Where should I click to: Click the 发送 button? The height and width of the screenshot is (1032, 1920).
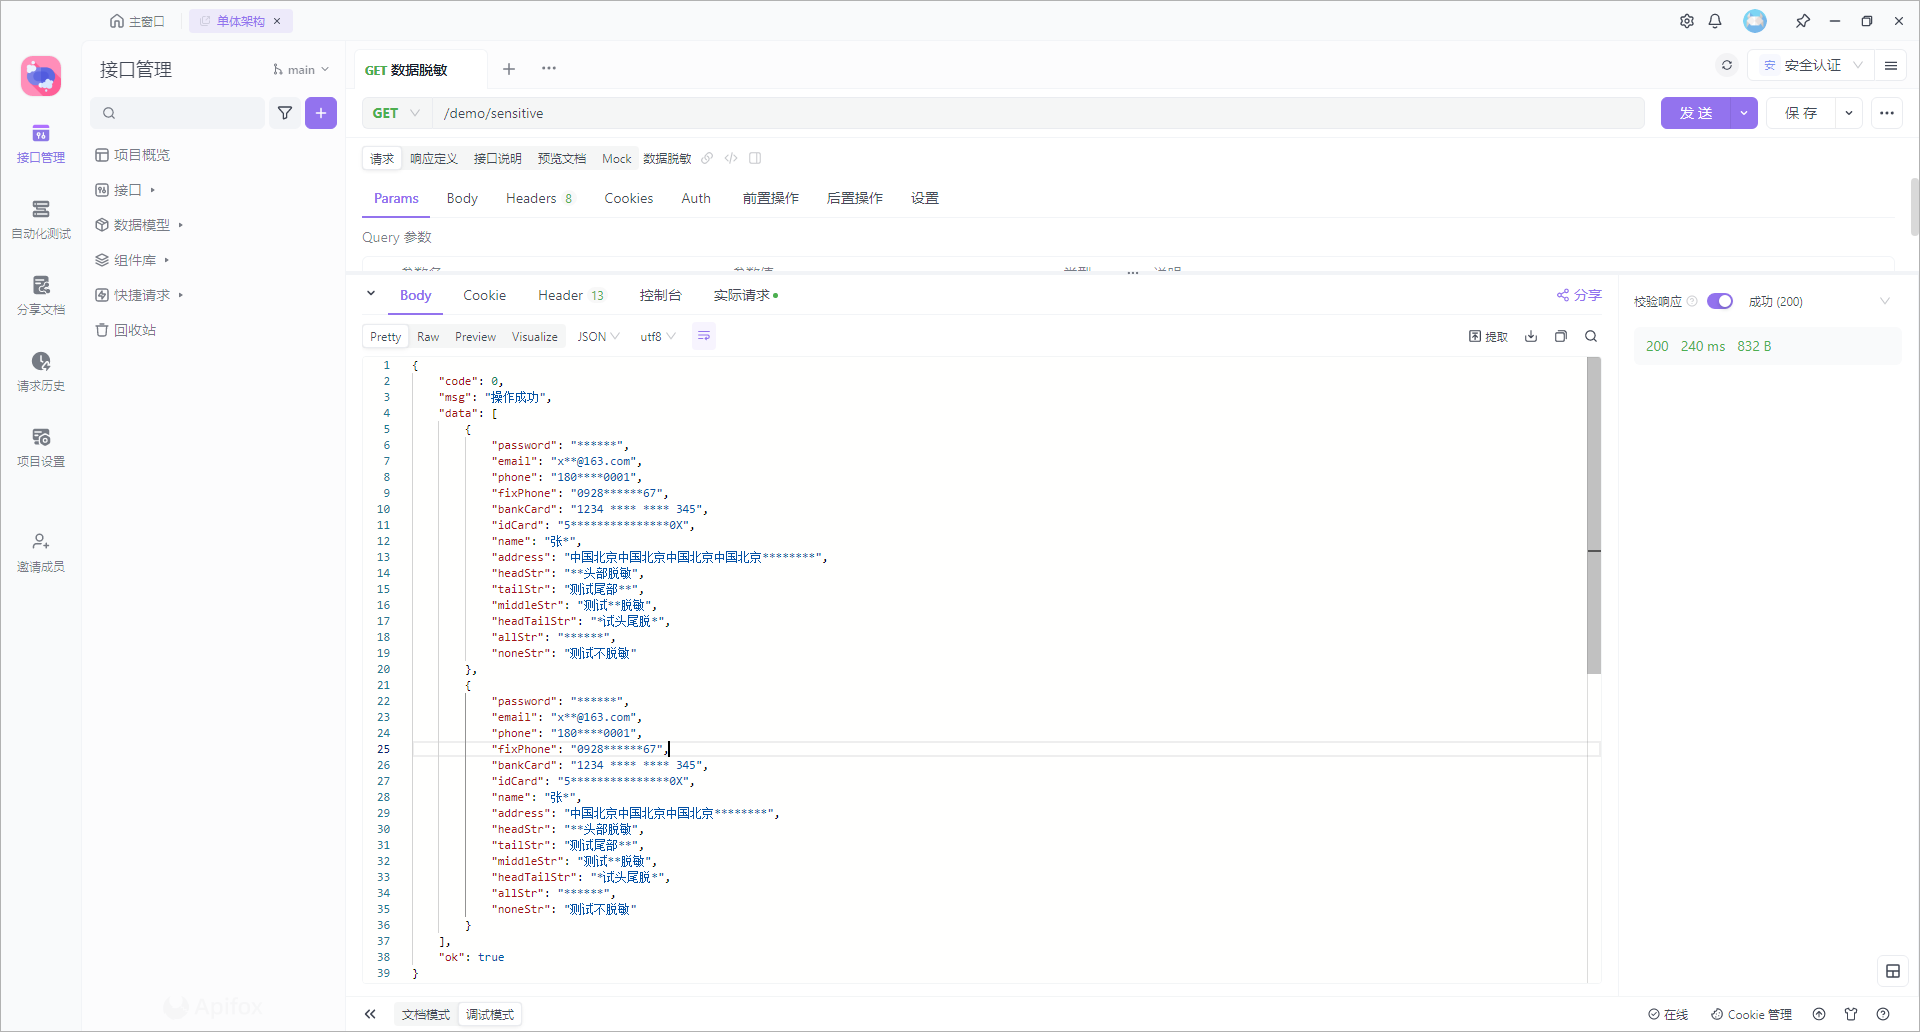coord(1696,113)
